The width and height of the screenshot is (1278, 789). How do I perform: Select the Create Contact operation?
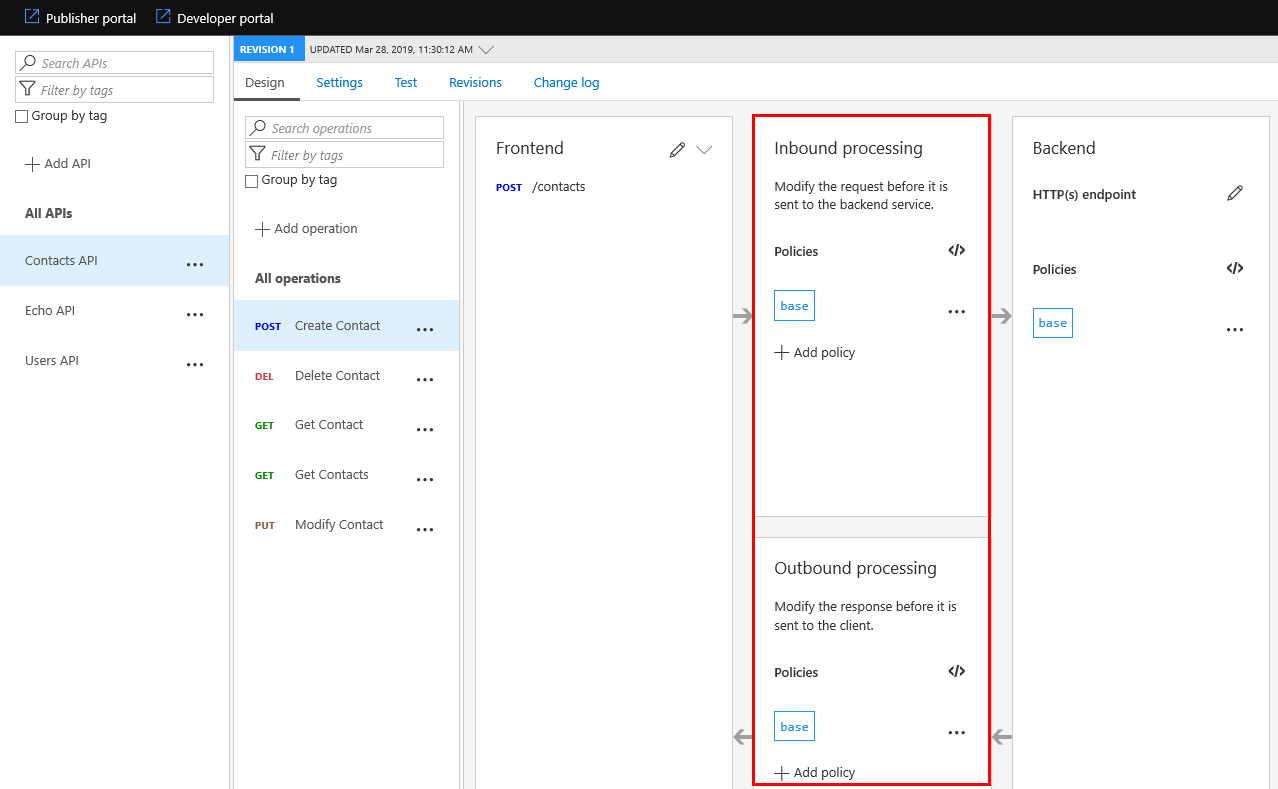[x=346, y=326]
